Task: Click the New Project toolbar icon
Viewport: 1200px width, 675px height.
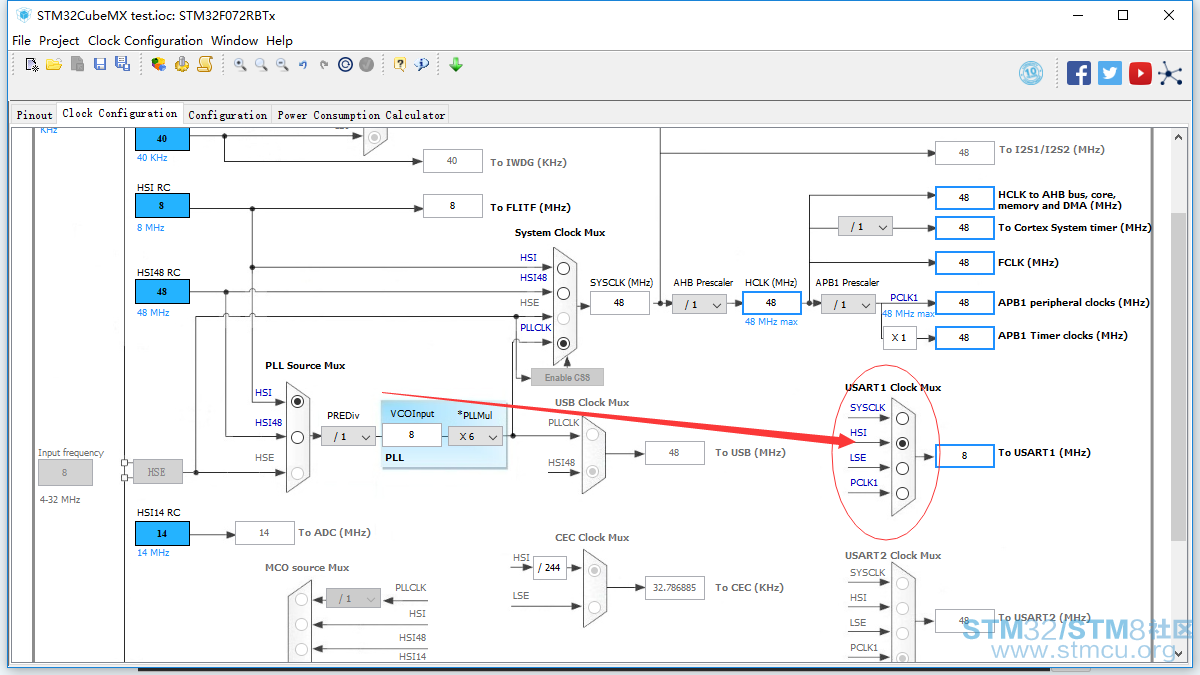Action: pyautogui.click(x=32, y=64)
